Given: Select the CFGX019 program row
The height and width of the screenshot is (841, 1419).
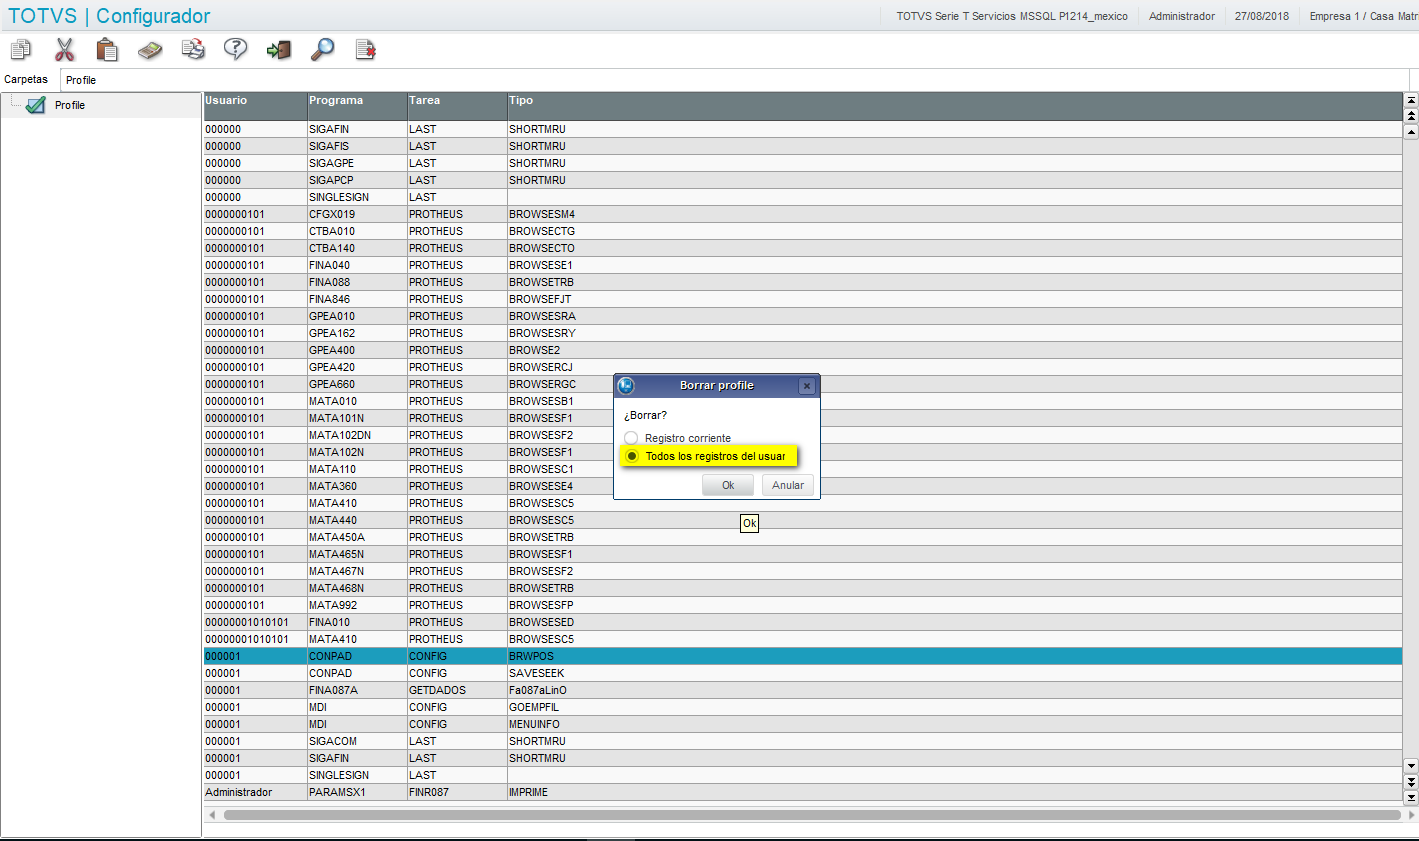Looking at the screenshot, I should coord(803,214).
